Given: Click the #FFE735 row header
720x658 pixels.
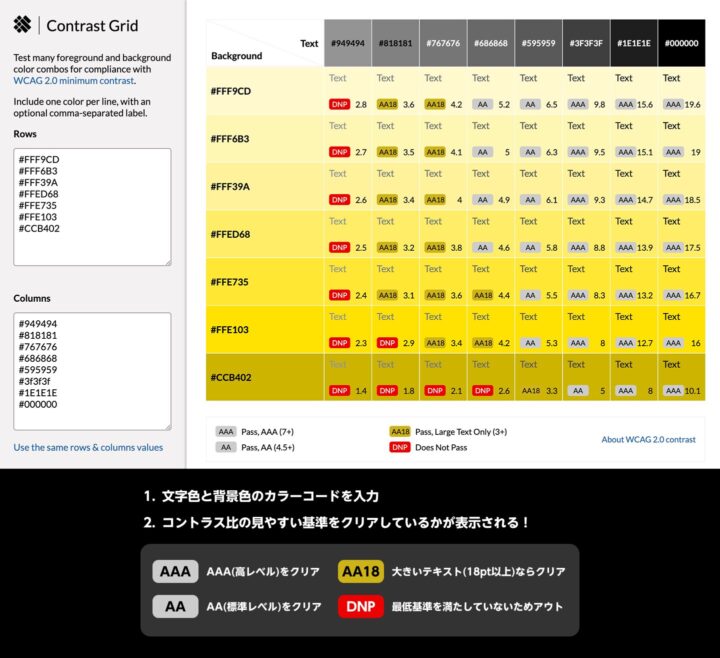Looking at the screenshot, I should tap(265, 282).
